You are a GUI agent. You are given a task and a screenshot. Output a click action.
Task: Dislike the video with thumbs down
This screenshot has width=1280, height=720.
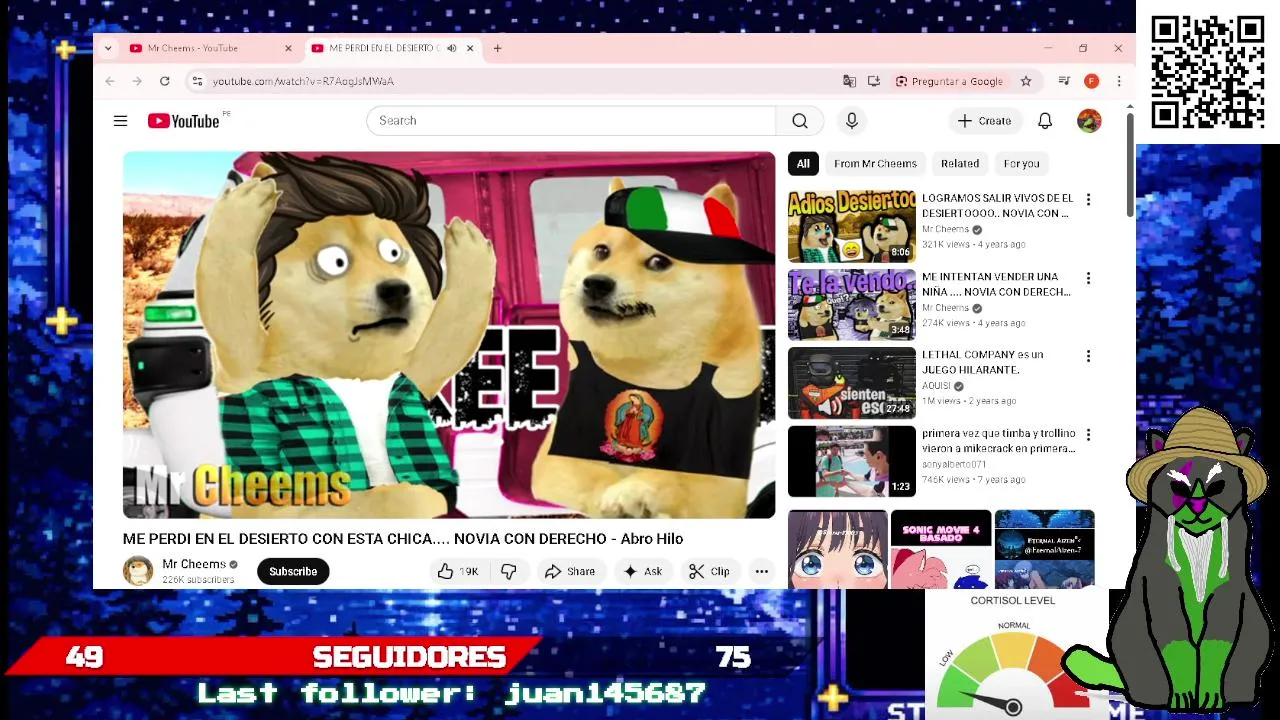[x=509, y=571]
